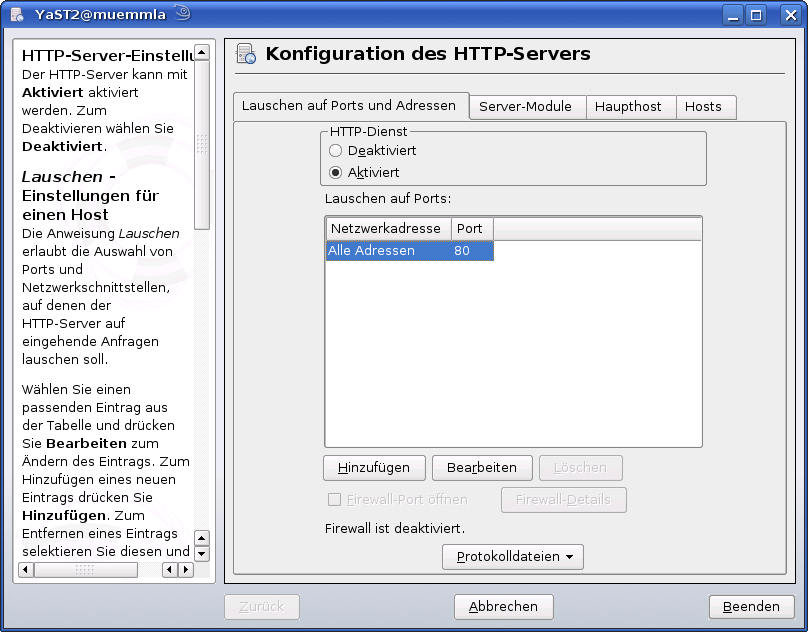Maximize the YaST2 window

tap(757, 14)
